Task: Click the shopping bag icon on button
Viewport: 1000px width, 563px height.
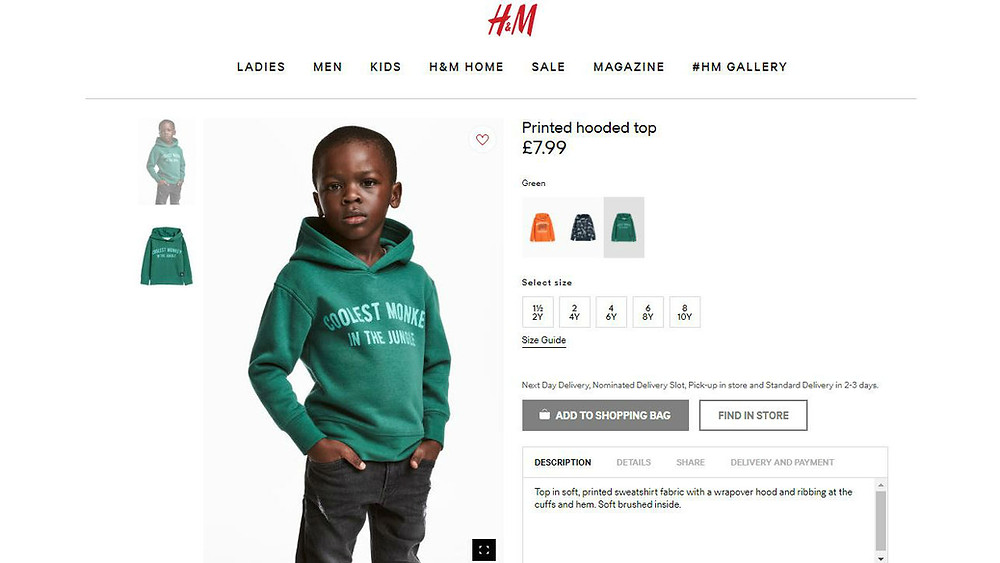Action: tap(544, 414)
